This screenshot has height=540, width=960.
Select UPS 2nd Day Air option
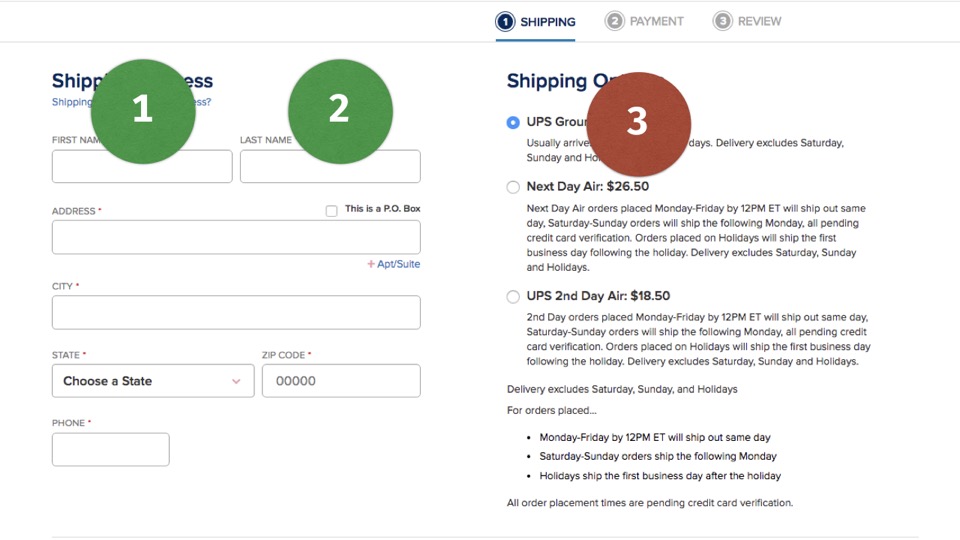click(513, 296)
